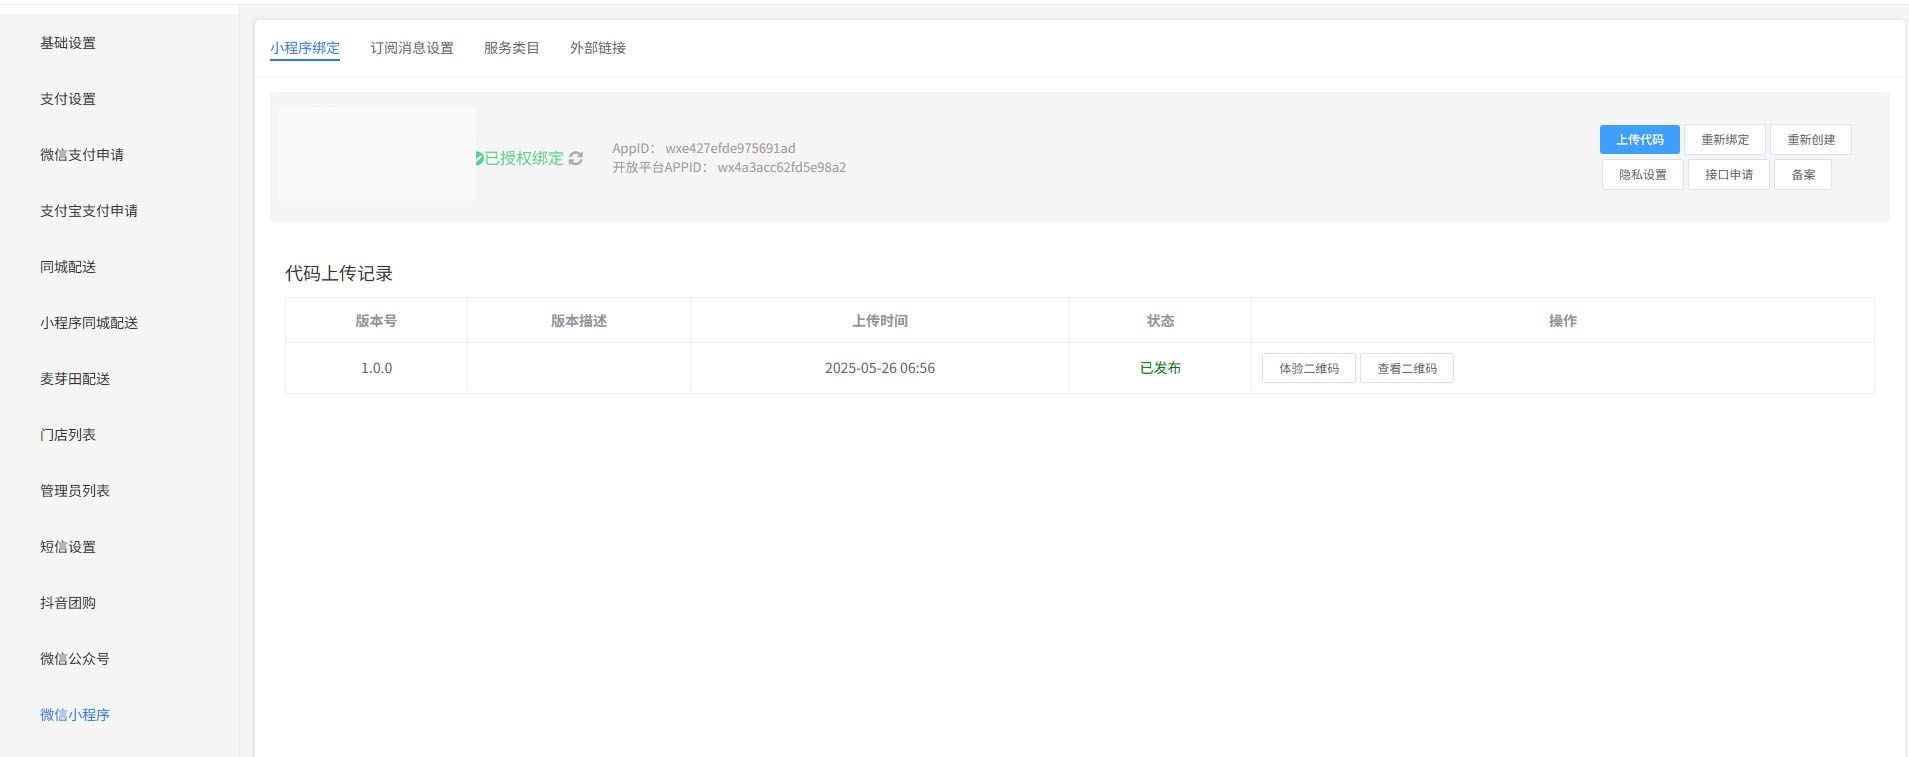This screenshot has width=1909, height=757.
Task: Select the 外部链接 tab
Action: [x=597, y=48]
